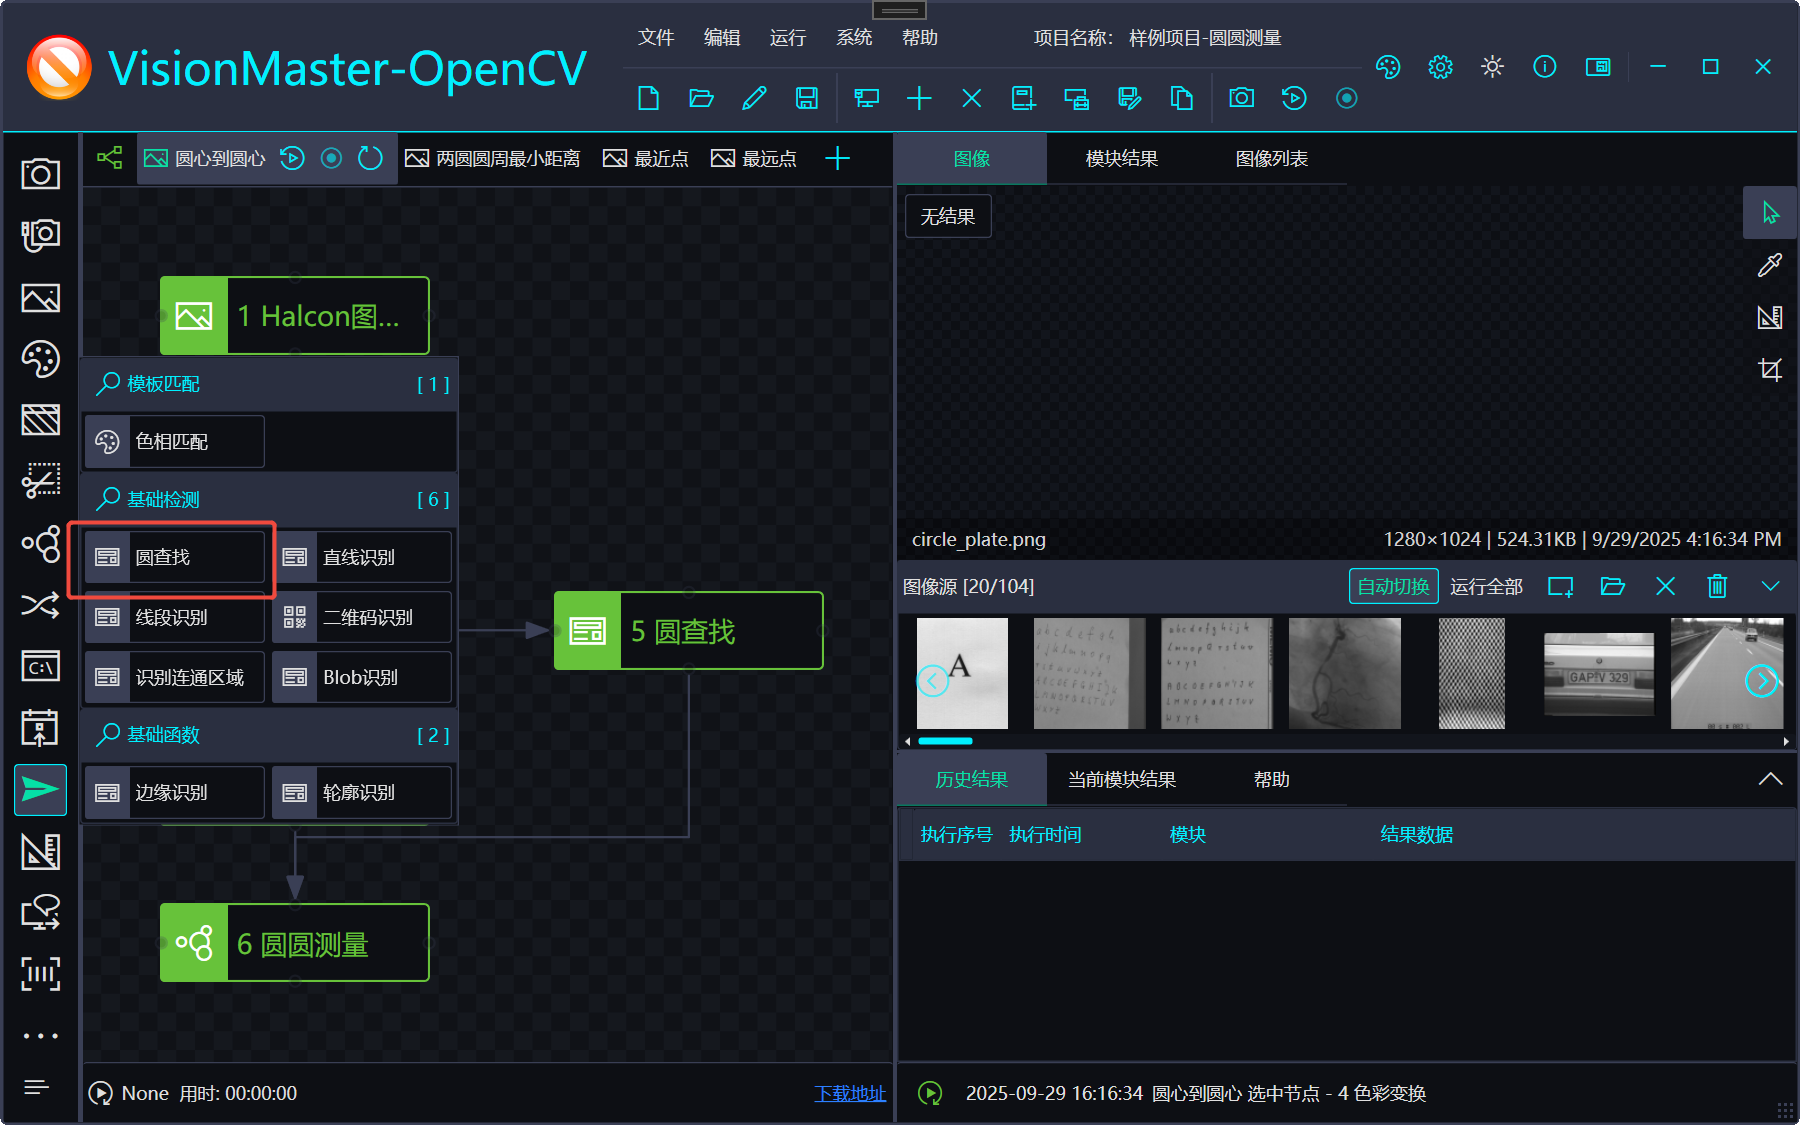The height and width of the screenshot is (1125, 1800).
Task: Expand the image source dropdown chevron
Action: [x=1770, y=586]
